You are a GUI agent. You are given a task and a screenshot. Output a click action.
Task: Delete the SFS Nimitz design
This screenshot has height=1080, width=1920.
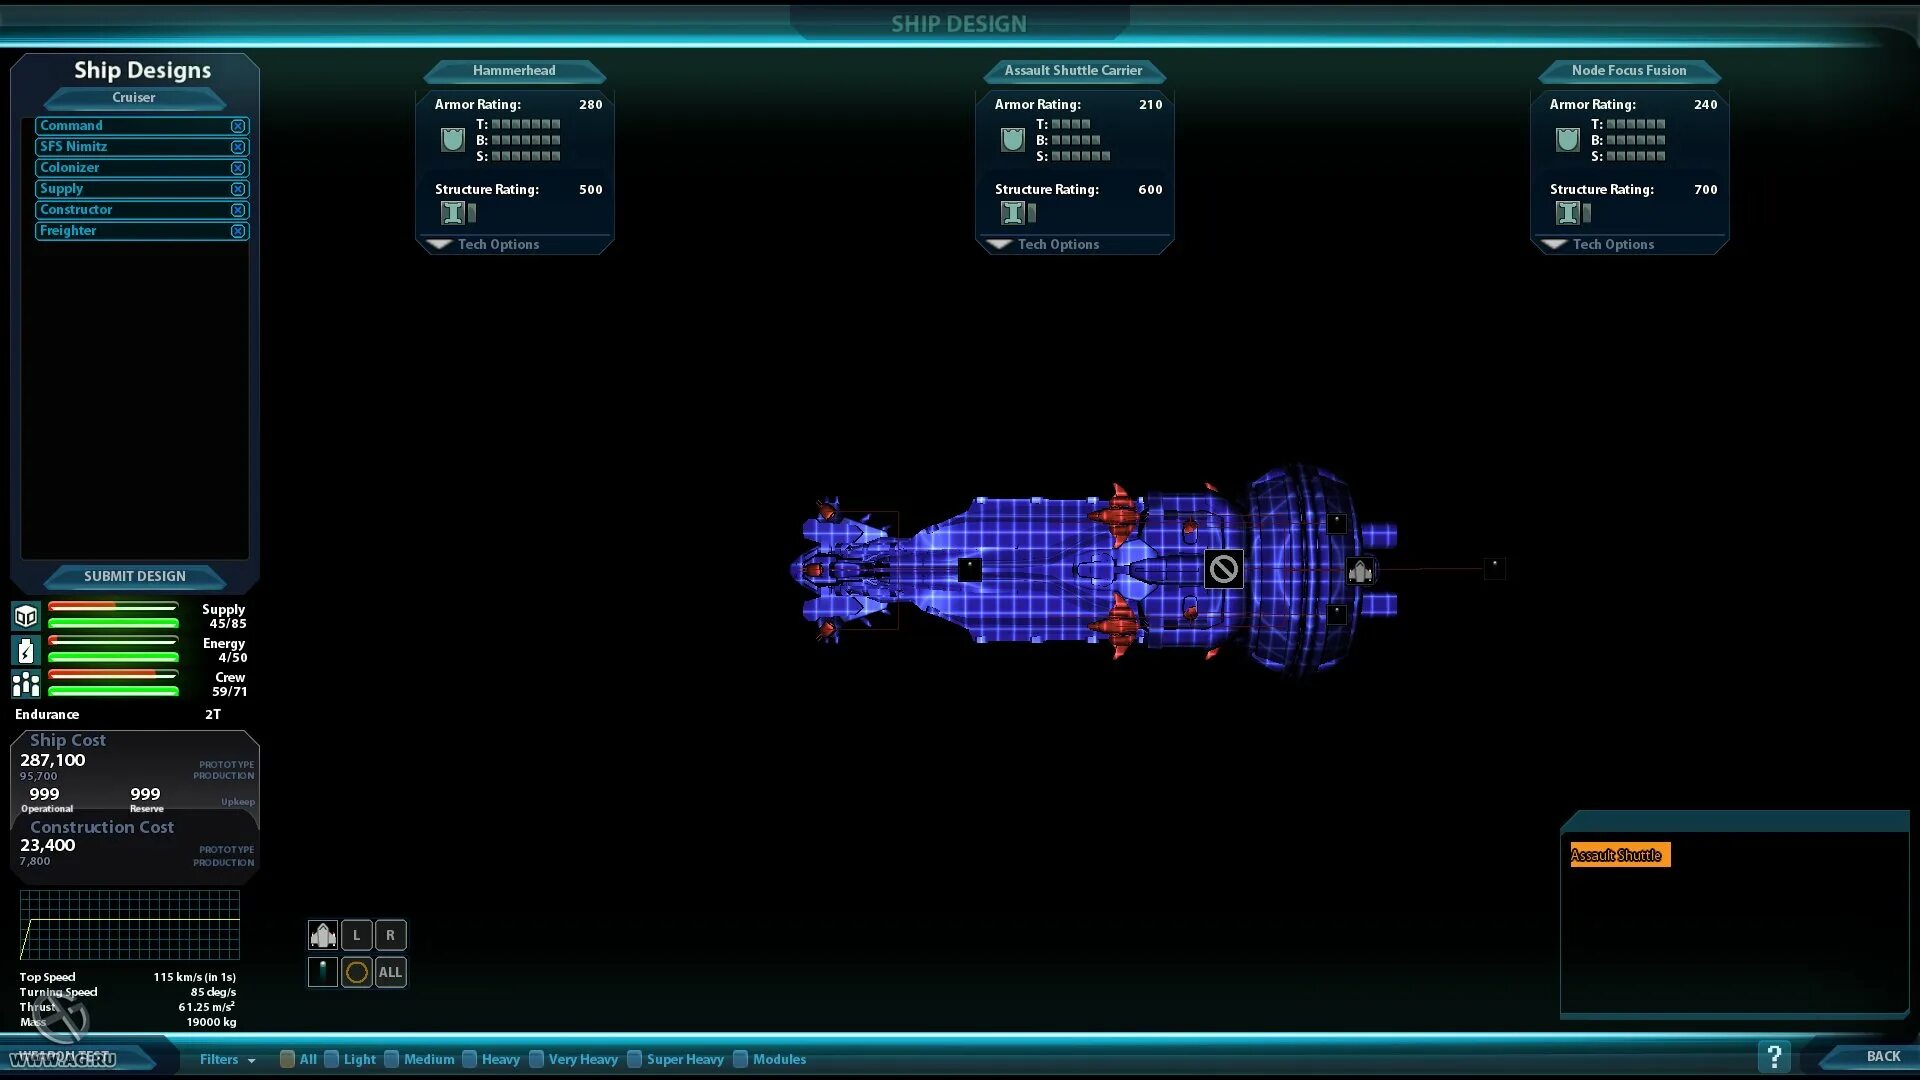click(x=238, y=147)
